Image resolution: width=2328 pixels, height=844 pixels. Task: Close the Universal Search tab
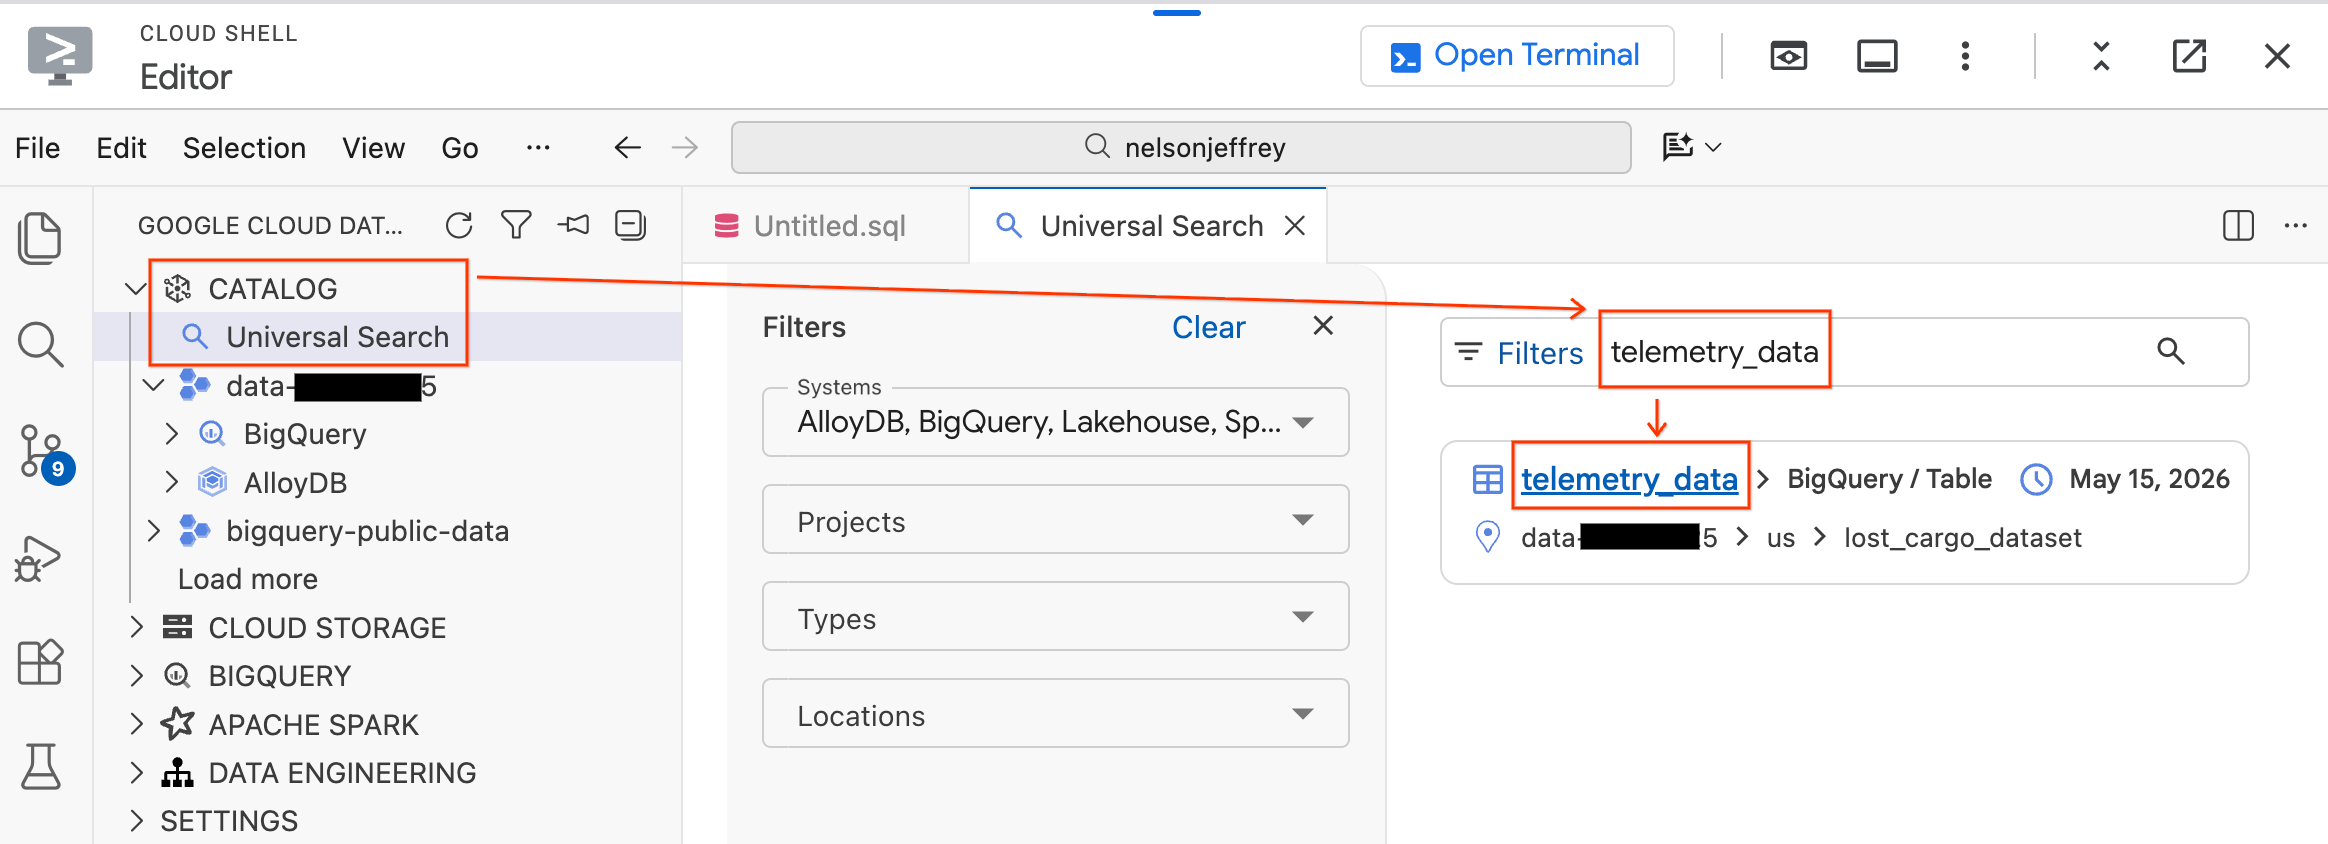point(1295,226)
